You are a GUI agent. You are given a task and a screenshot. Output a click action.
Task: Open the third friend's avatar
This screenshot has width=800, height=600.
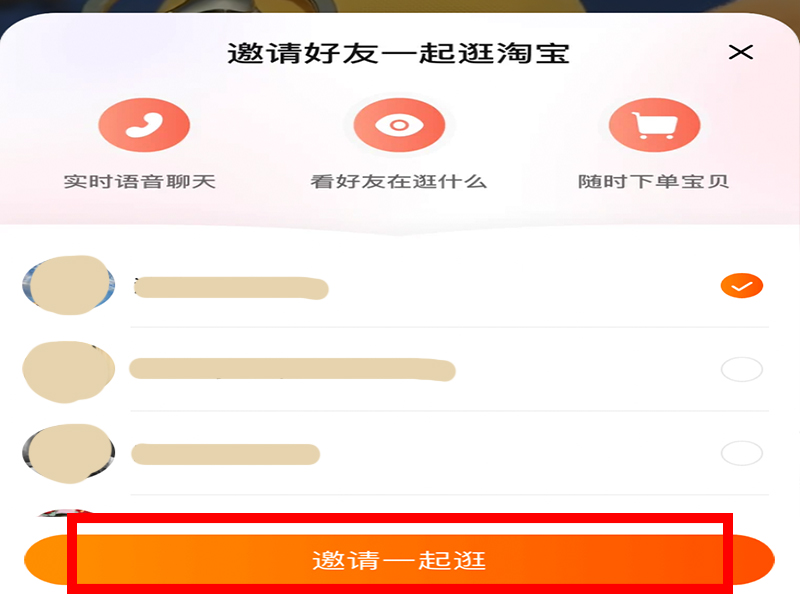click(68, 454)
